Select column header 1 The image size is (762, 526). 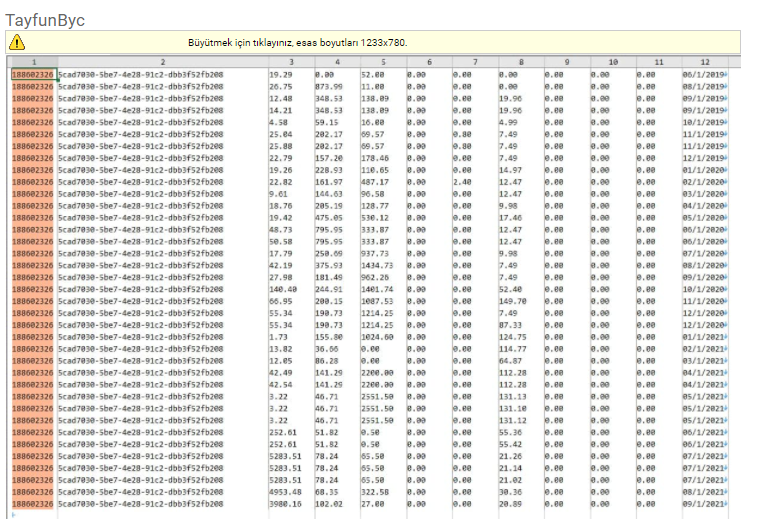[34, 62]
